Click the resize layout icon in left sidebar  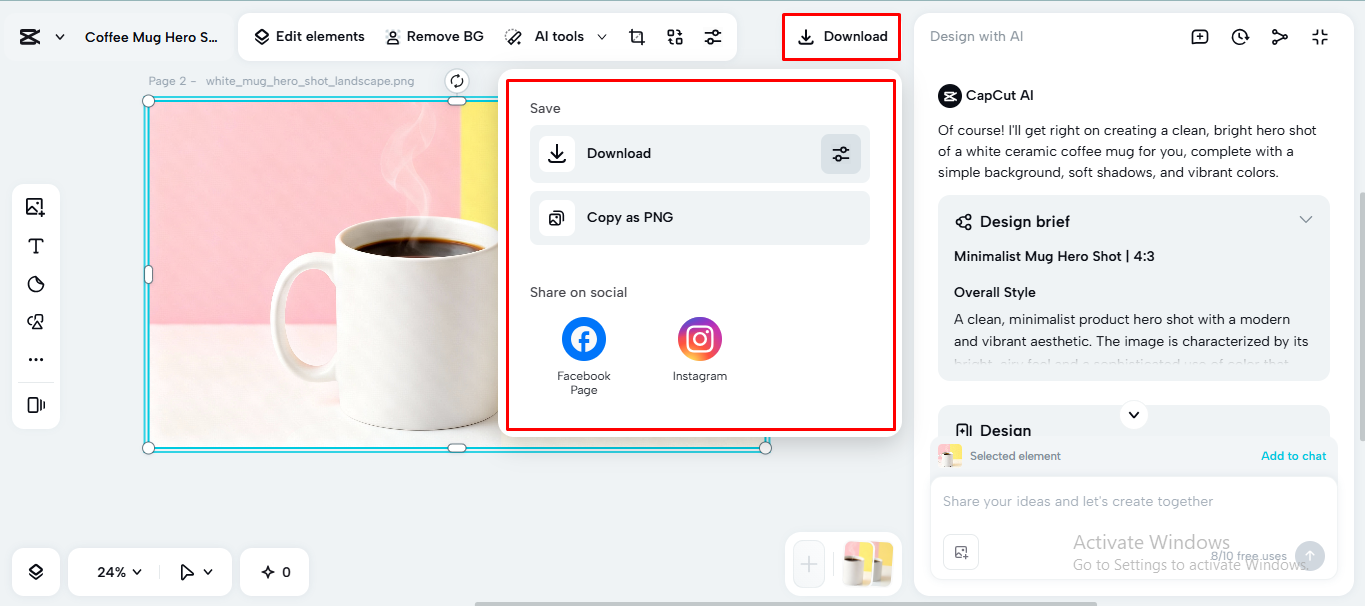[x=36, y=405]
